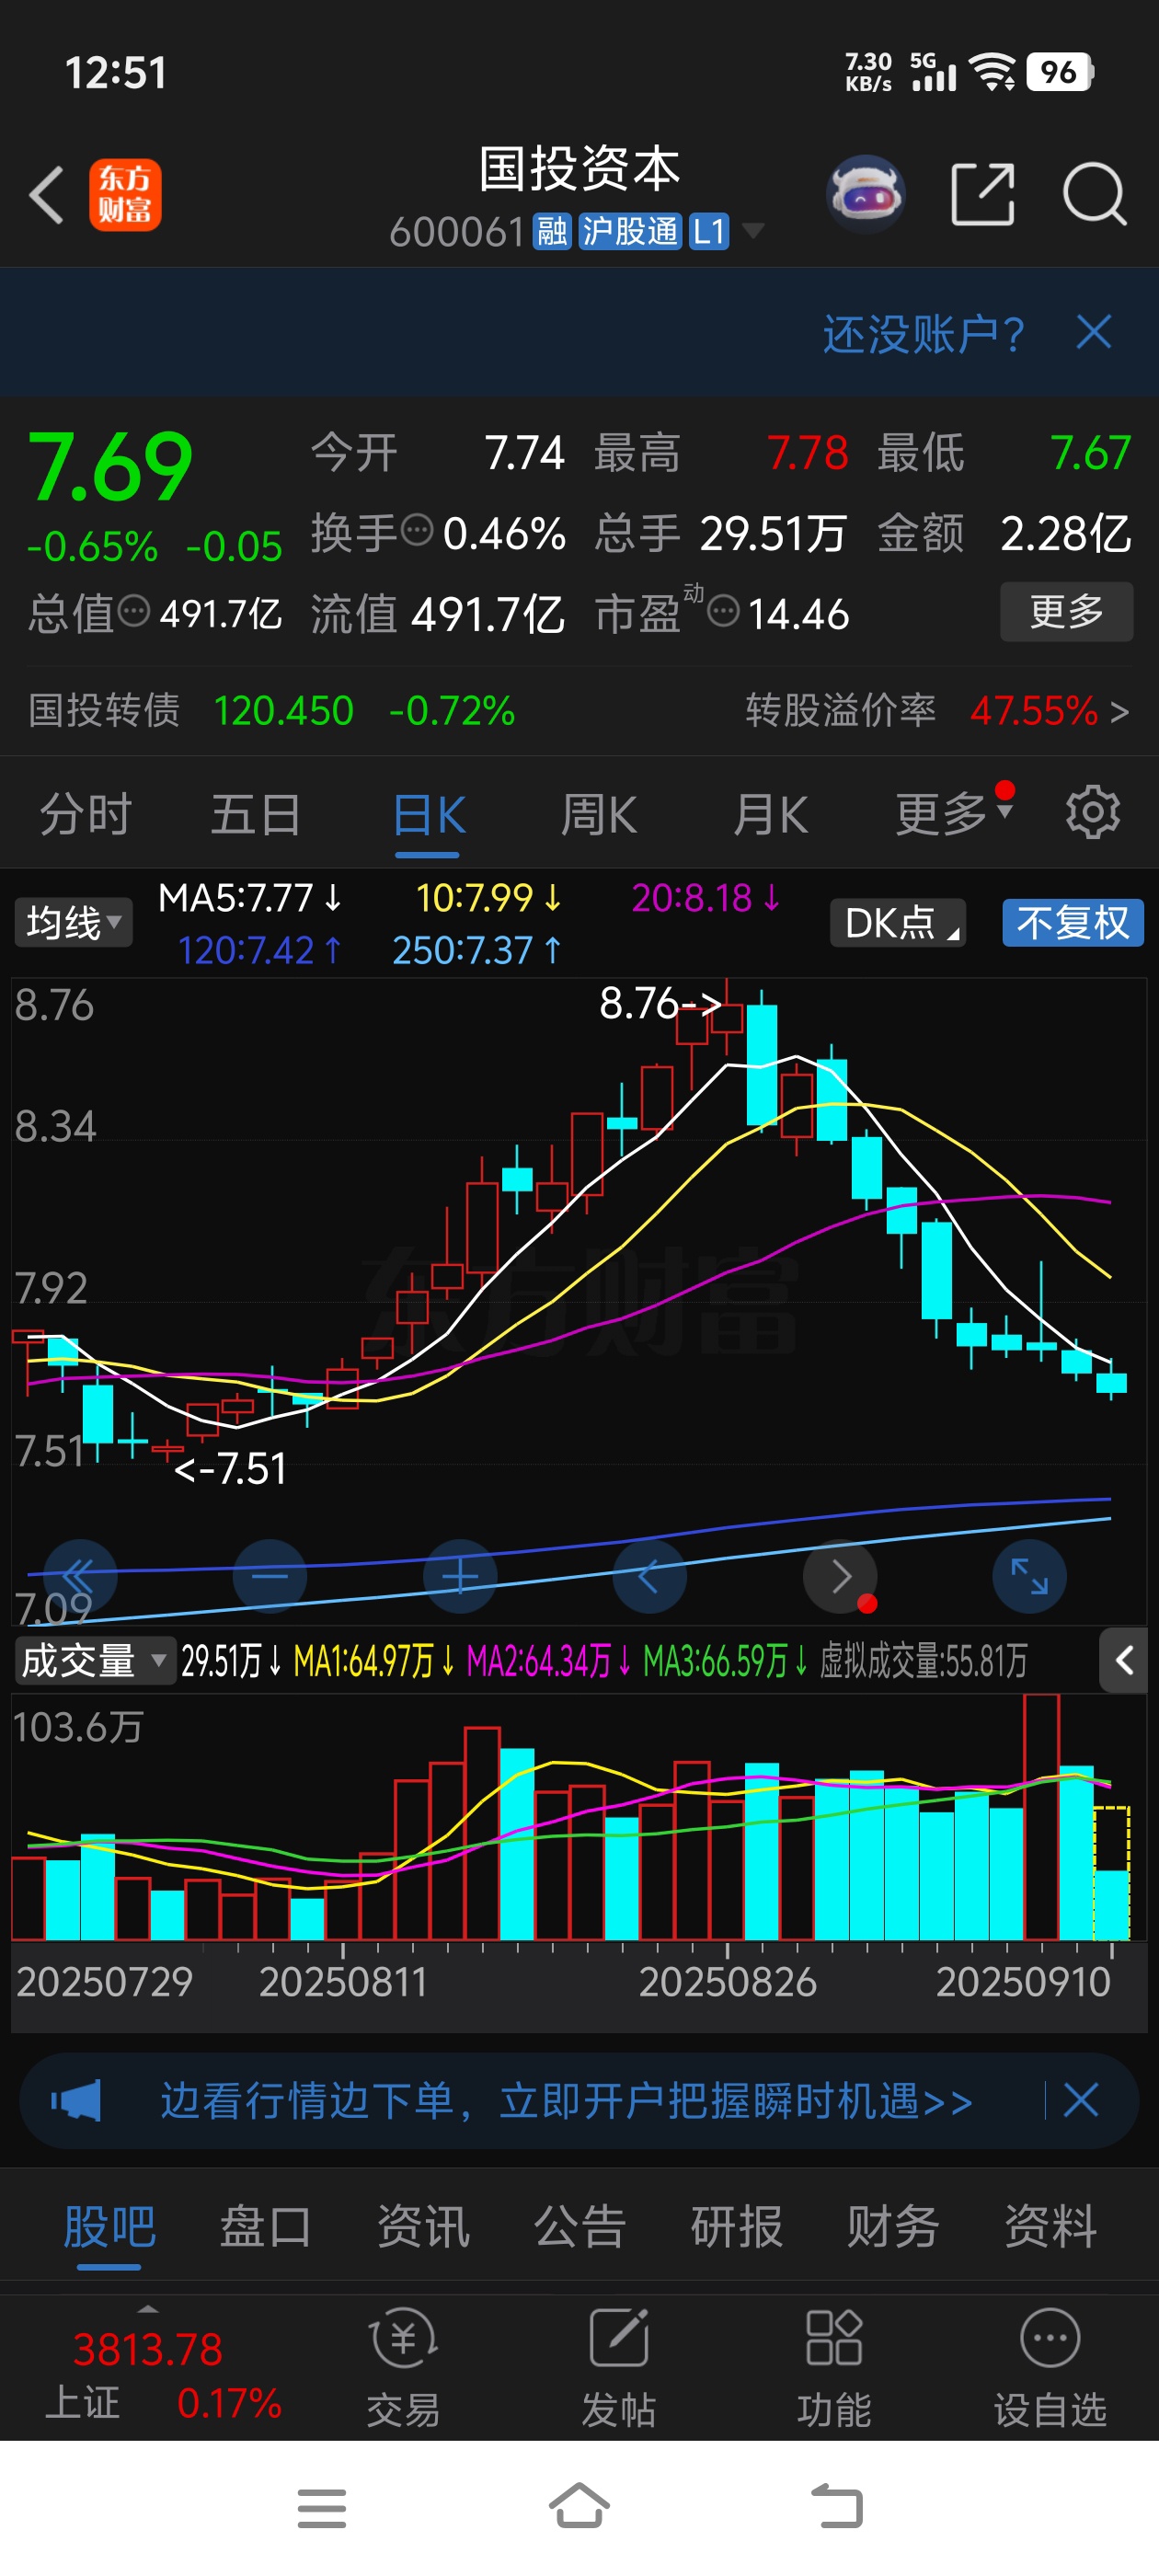Show info for 总值 circle icon
The image size is (1159, 2576).
[133, 609]
